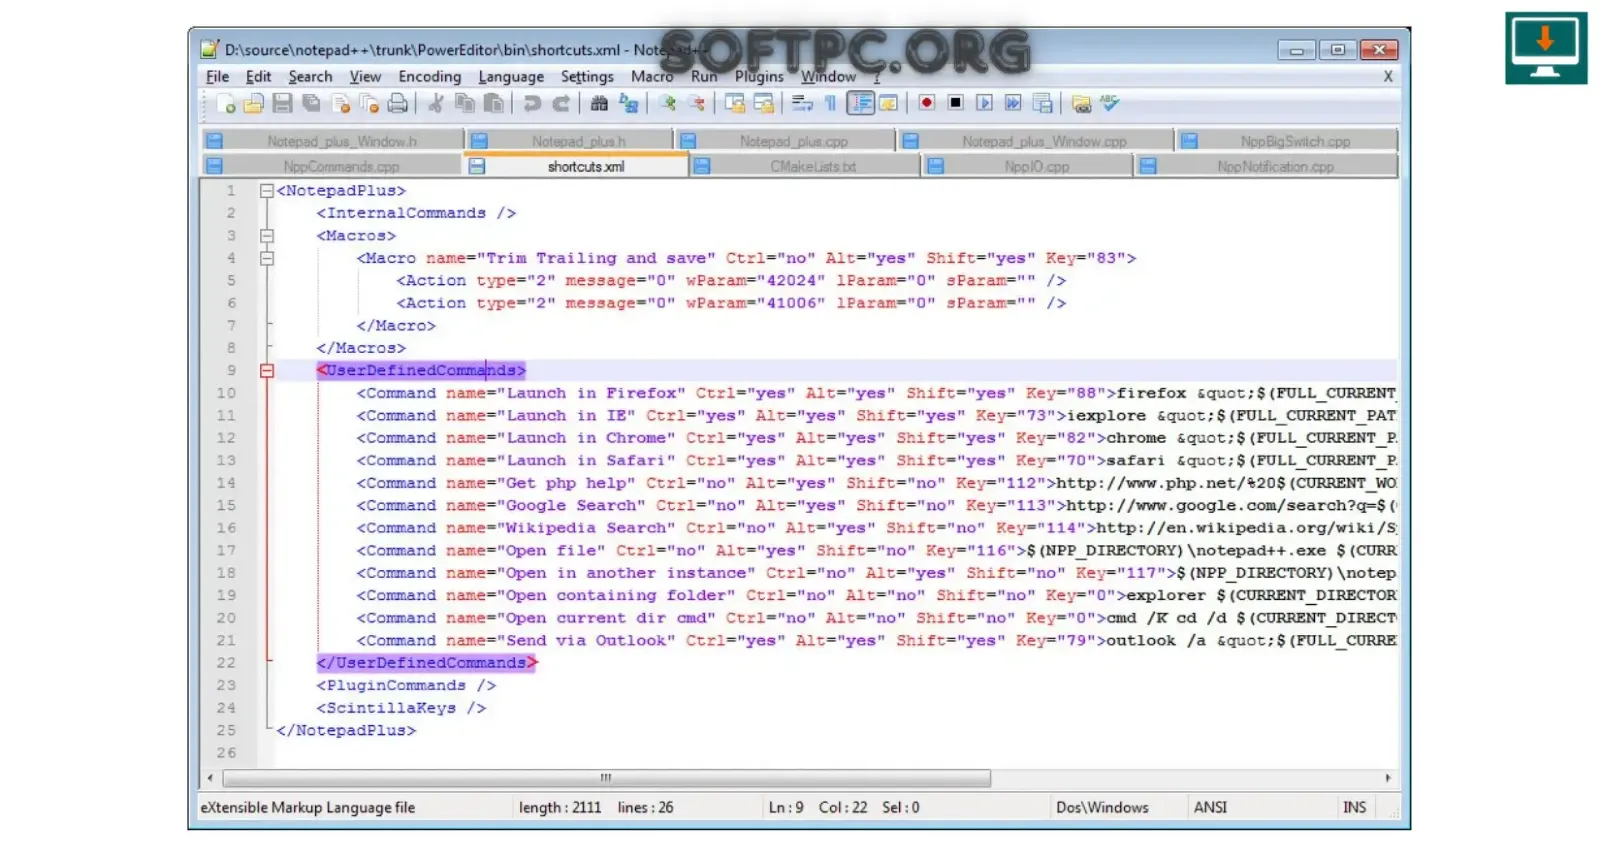Open the Search menu

[310, 76]
